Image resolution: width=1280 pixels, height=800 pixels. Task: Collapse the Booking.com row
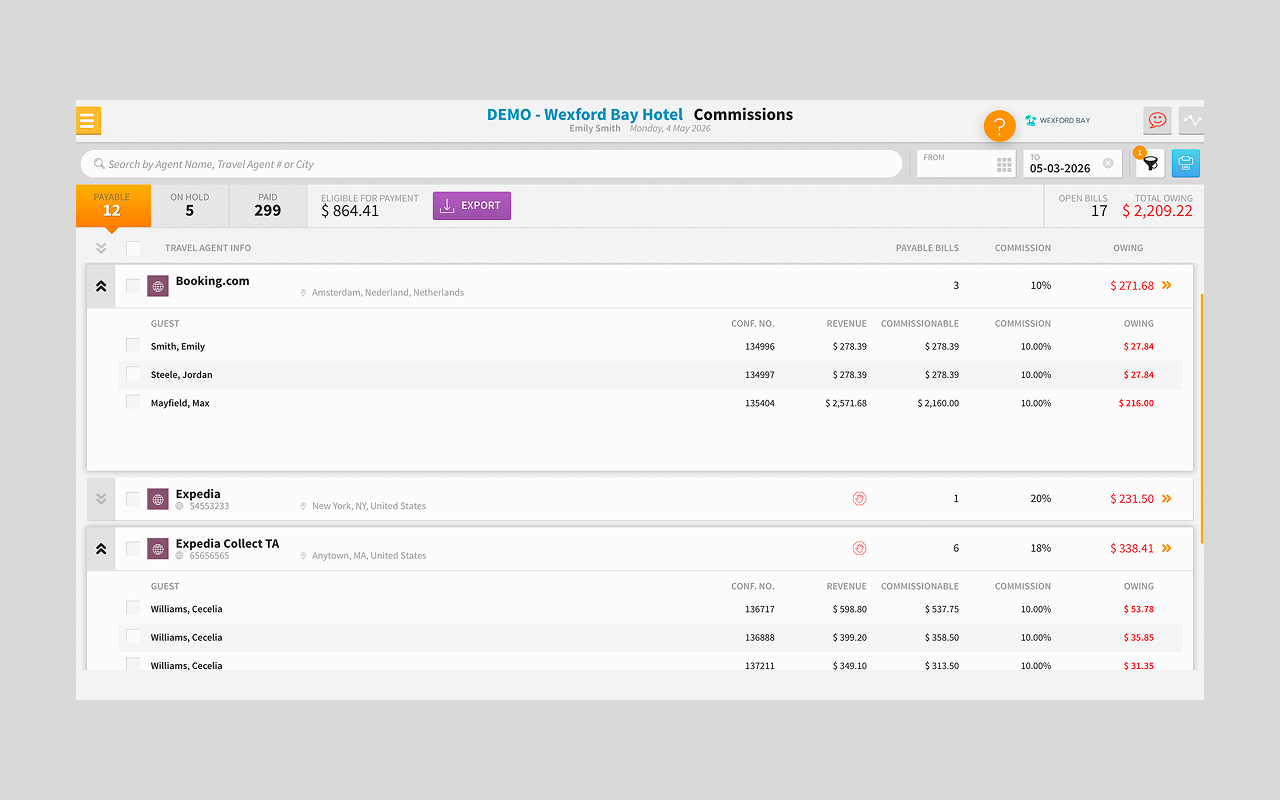pos(101,286)
